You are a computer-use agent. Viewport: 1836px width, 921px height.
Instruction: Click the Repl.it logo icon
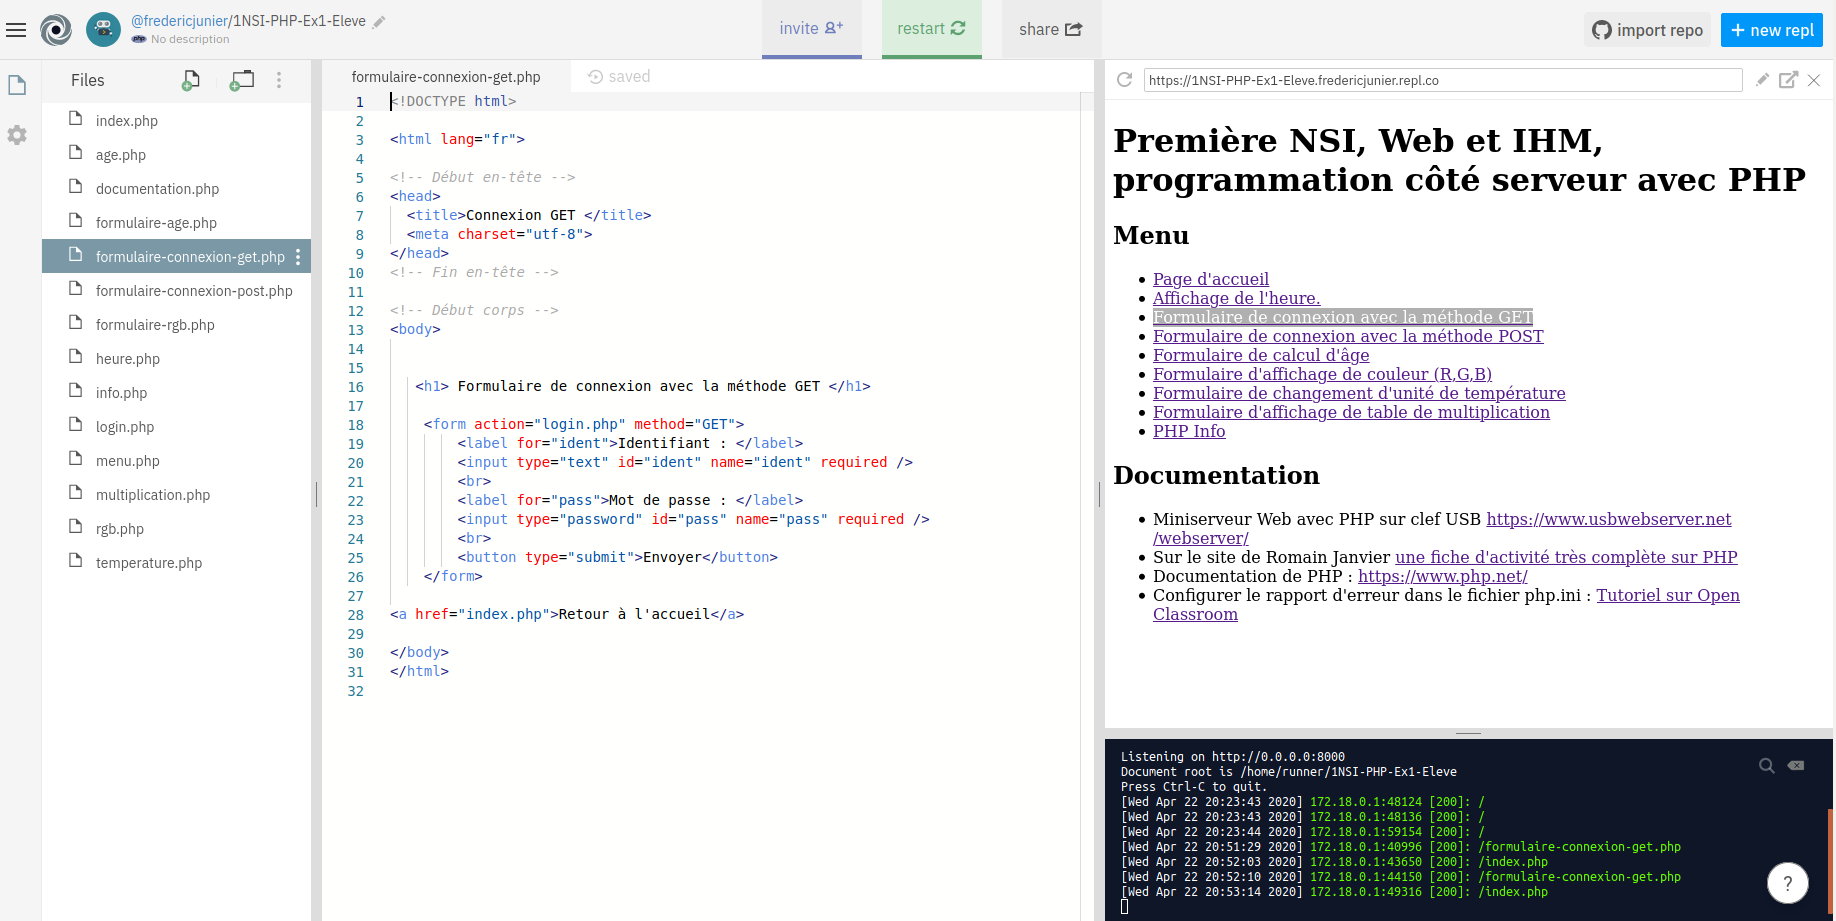click(56, 30)
